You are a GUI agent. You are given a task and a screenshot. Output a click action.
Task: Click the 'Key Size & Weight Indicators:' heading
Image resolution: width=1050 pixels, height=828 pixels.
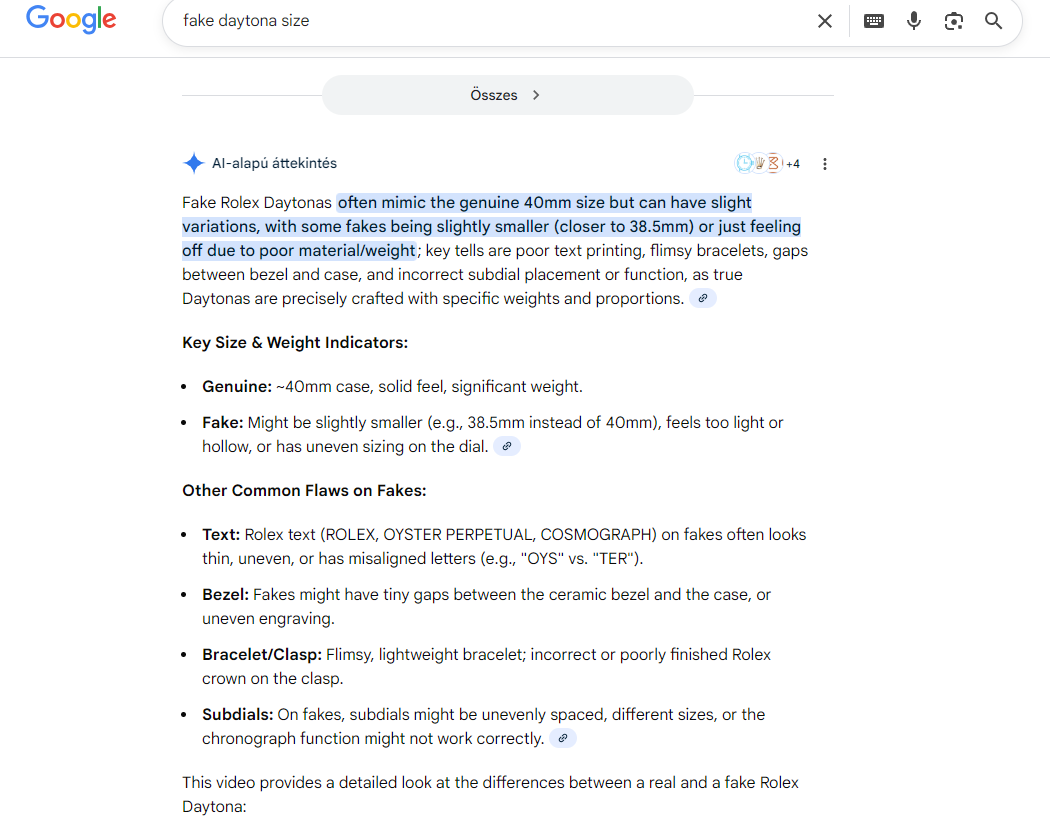(x=295, y=342)
